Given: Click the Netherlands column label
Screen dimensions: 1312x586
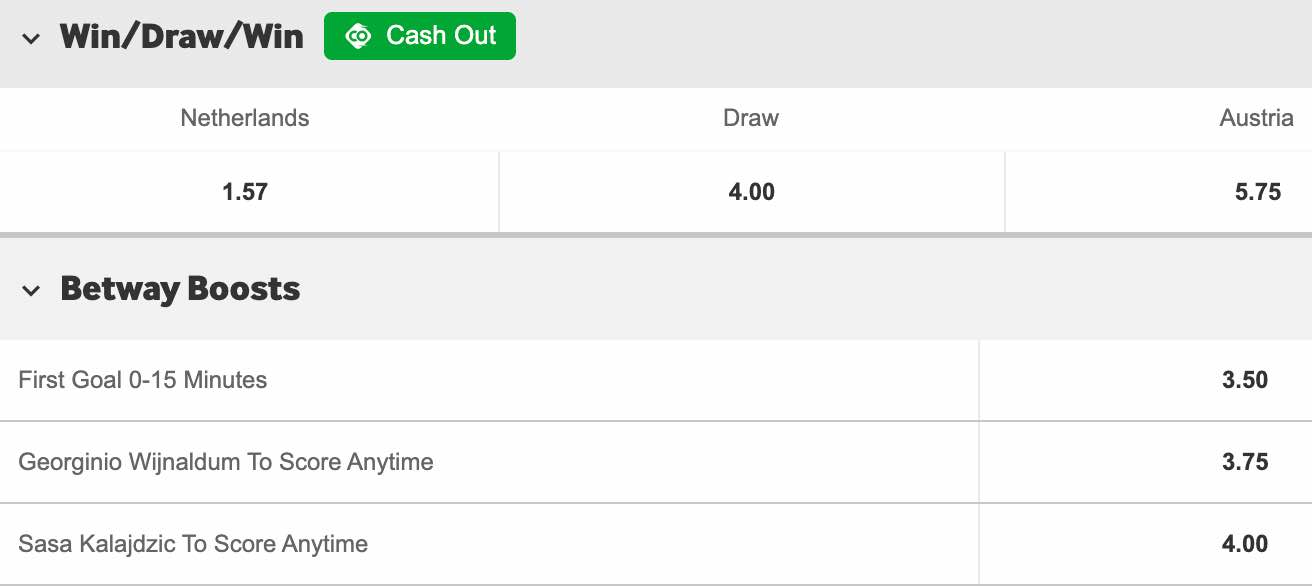Looking at the screenshot, I should 245,118.
